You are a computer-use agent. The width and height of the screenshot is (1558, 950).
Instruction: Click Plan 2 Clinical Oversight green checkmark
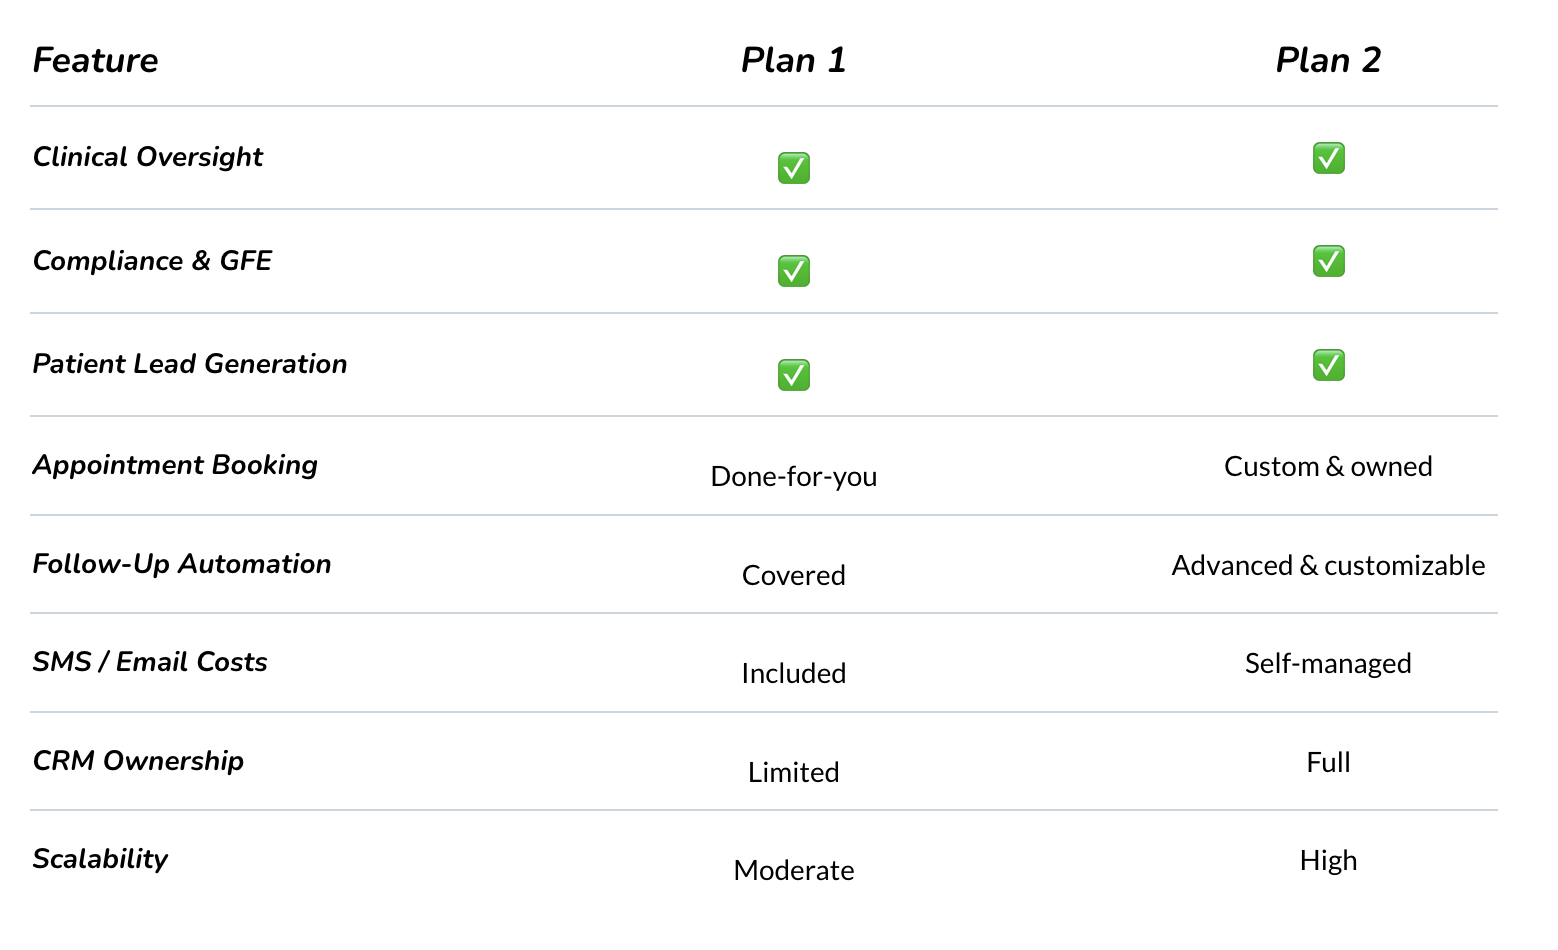point(1328,158)
